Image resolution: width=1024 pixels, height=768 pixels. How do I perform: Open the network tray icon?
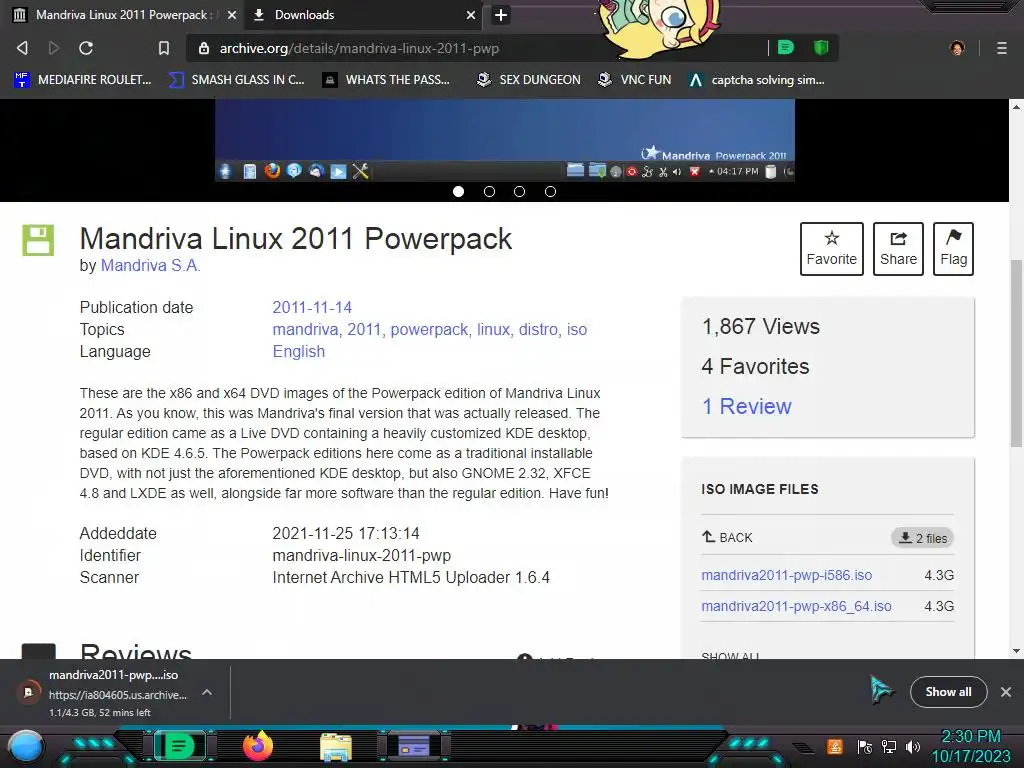[889, 746]
